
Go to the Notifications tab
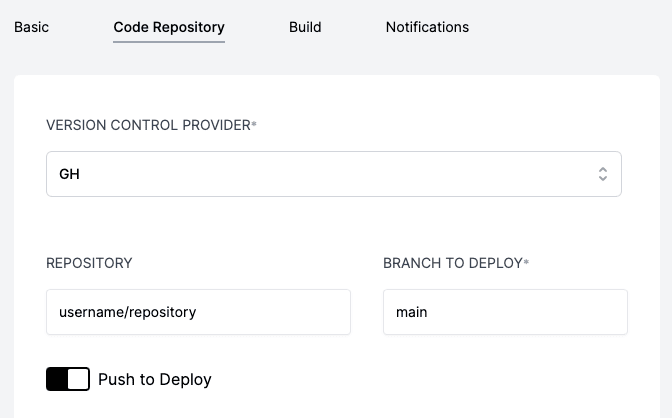[427, 27]
